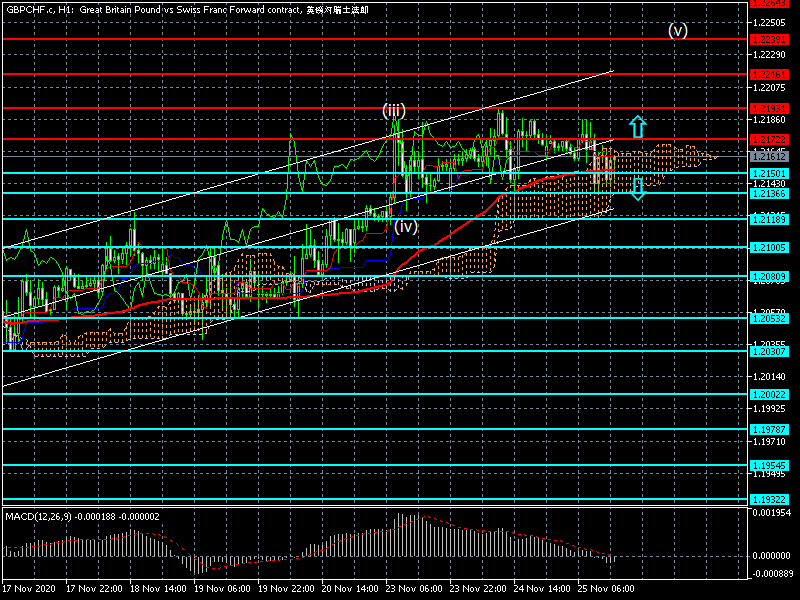The width and height of the screenshot is (800, 600).
Task: Click the cyan 1.21005 price level label
Action: click(x=769, y=247)
